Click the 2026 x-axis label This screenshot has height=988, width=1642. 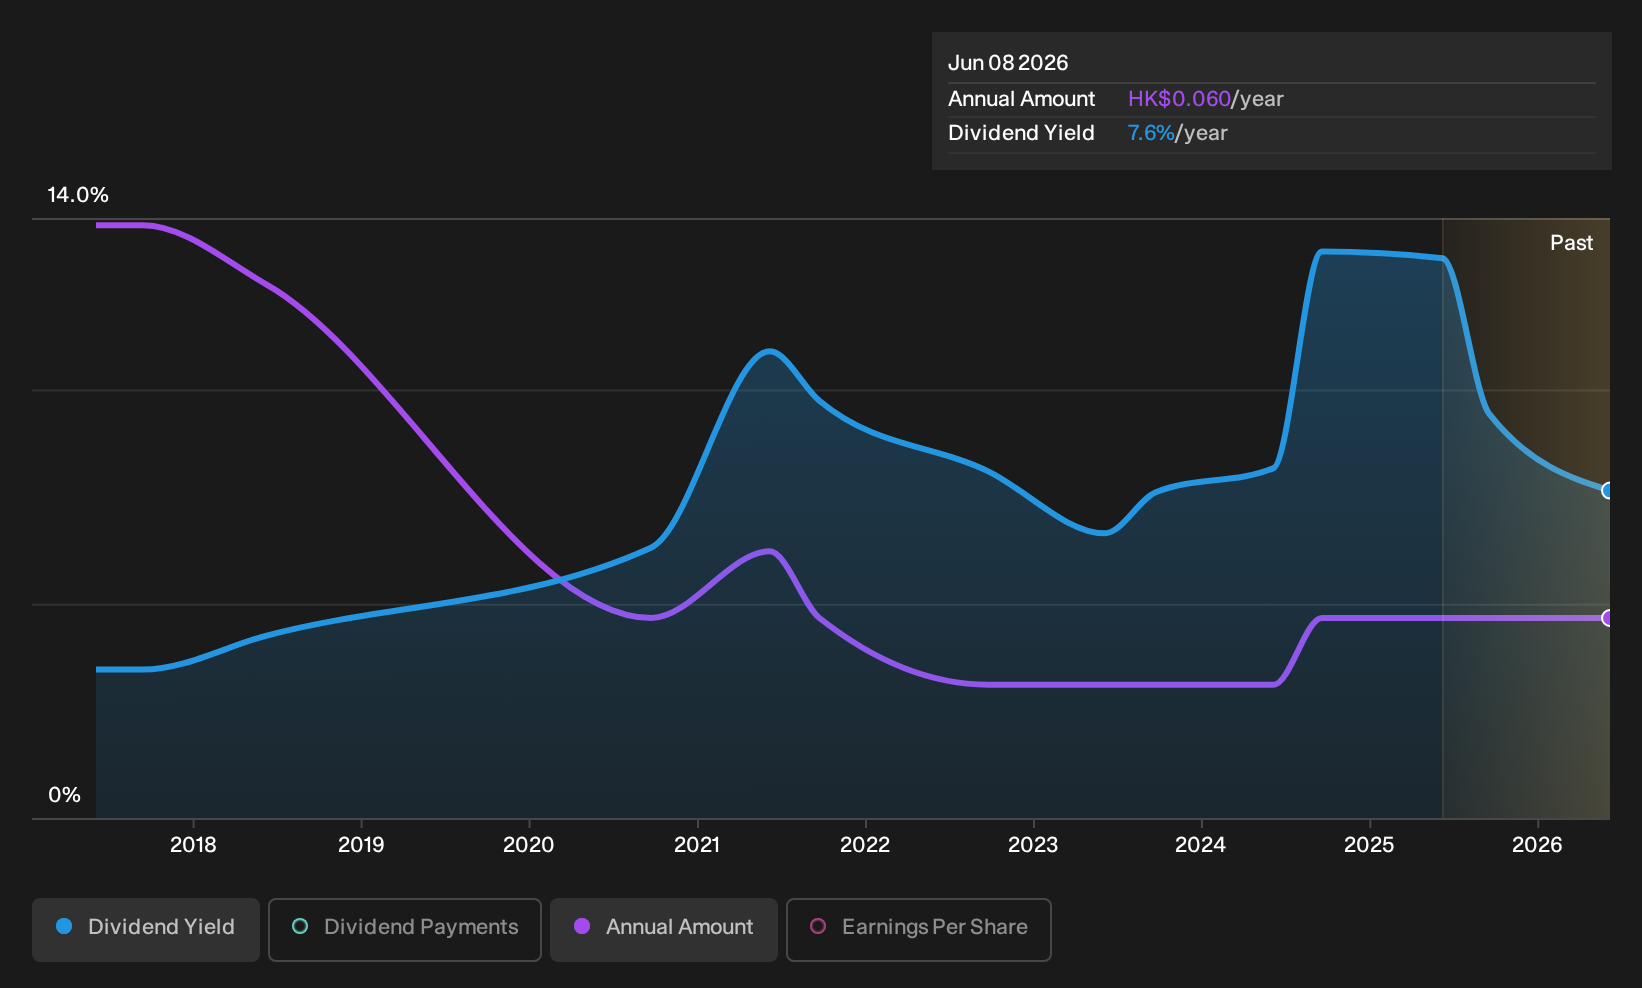point(1537,845)
